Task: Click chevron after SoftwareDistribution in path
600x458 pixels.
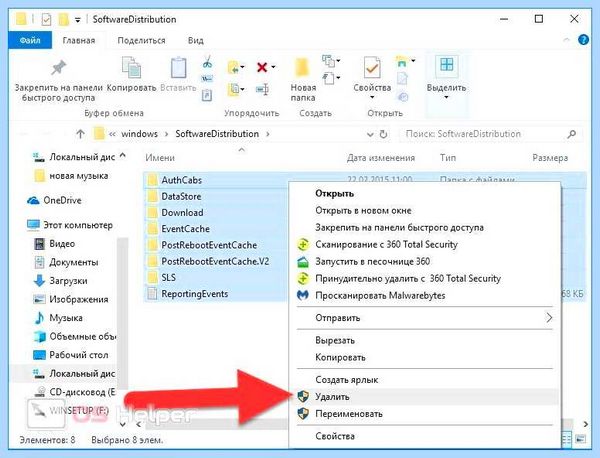Action: (267, 134)
